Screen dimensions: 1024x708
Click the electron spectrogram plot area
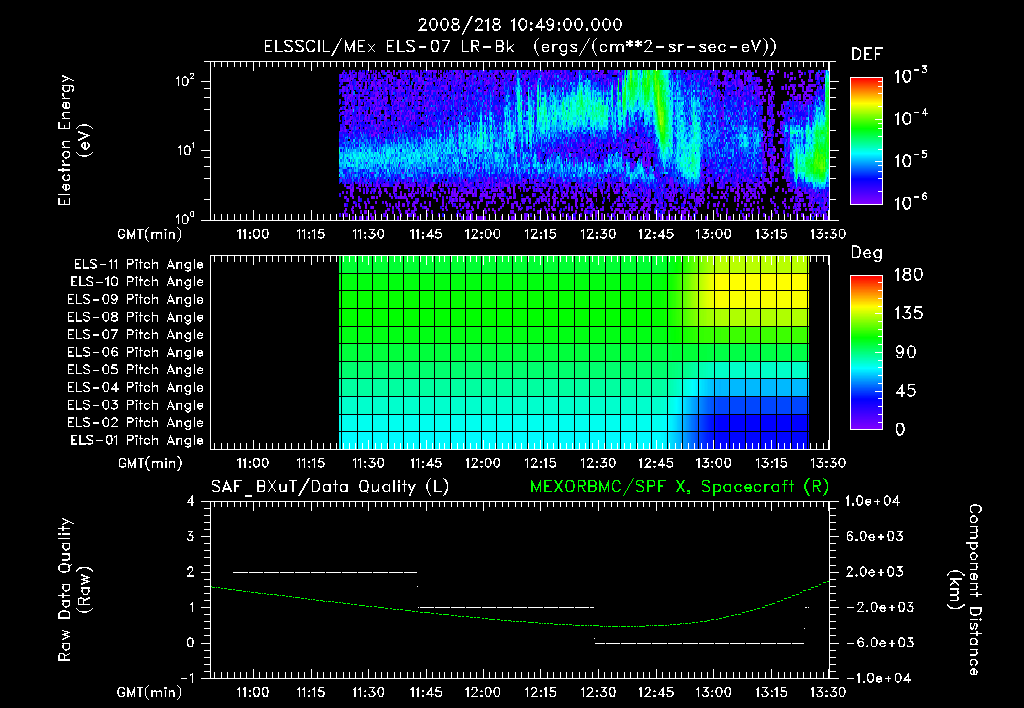click(x=520, y=141)
